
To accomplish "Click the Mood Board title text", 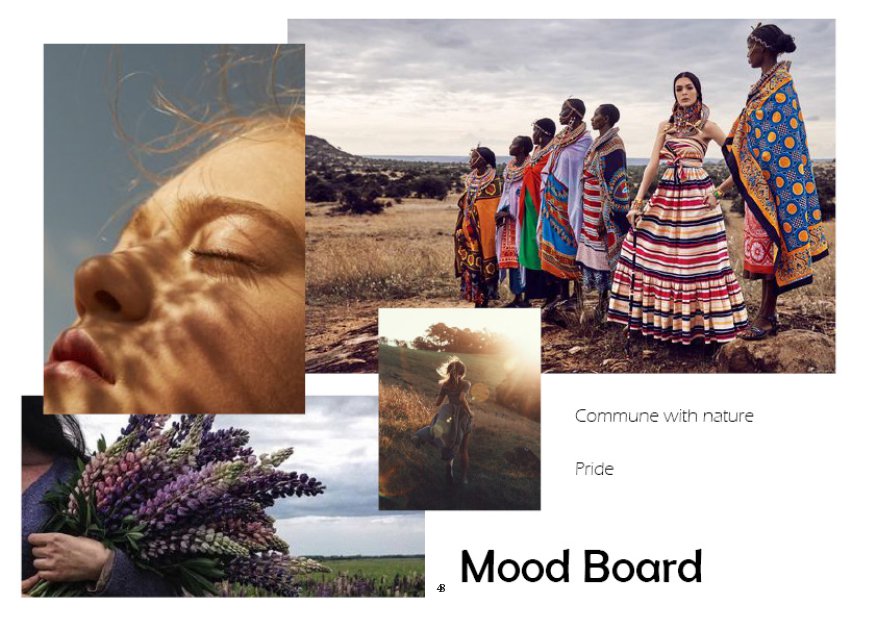I will click(581, 567).
